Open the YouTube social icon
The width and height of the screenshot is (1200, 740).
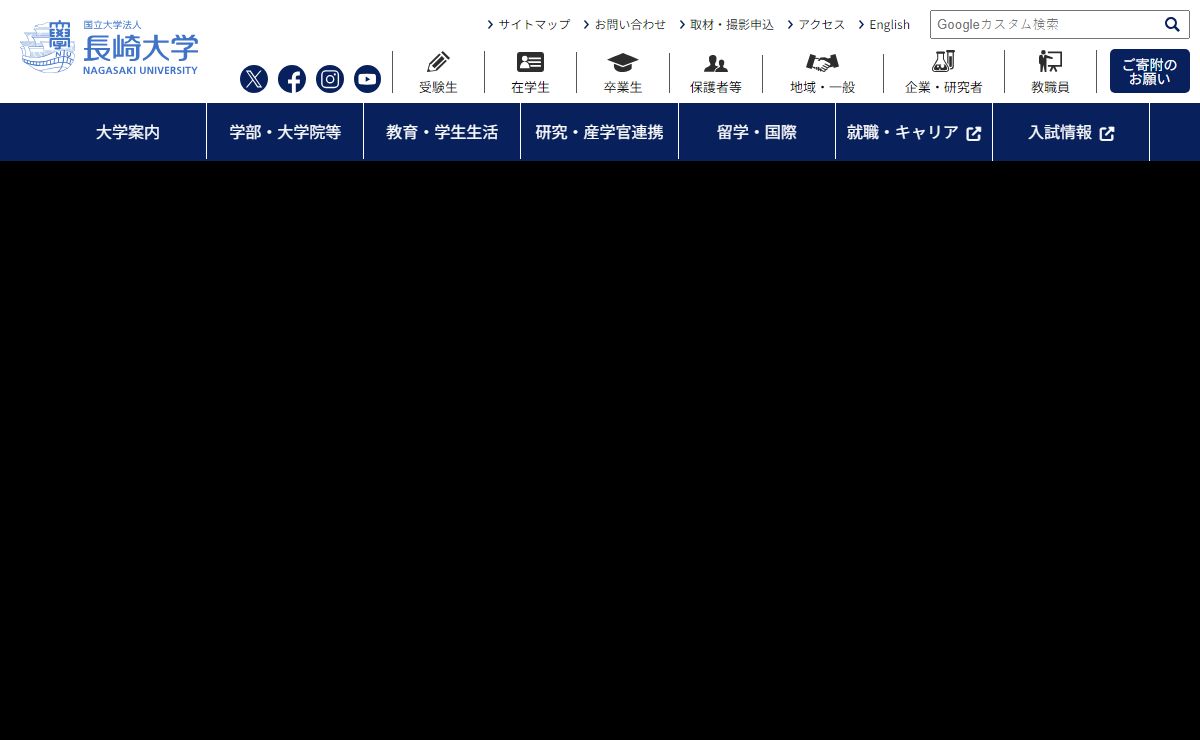(x=368, y=79)
